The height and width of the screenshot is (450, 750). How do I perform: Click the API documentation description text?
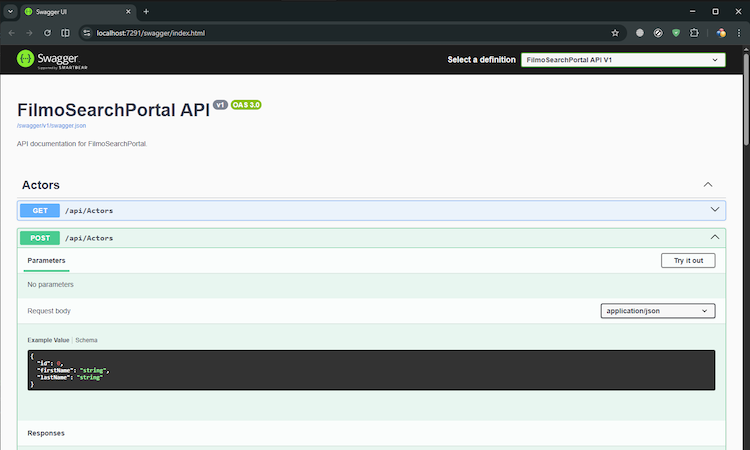[82, 143]
